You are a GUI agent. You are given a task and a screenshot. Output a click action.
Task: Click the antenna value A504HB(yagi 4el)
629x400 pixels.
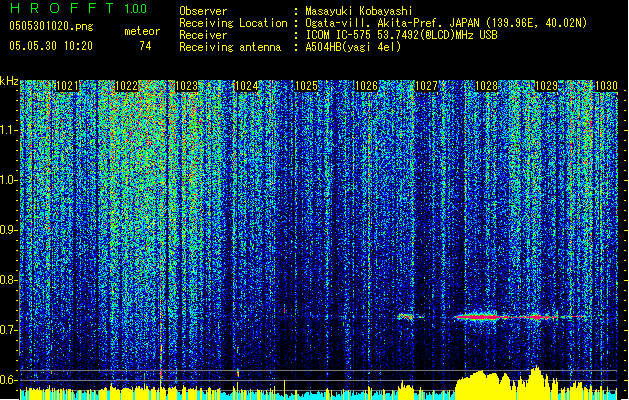coord(353,47)
